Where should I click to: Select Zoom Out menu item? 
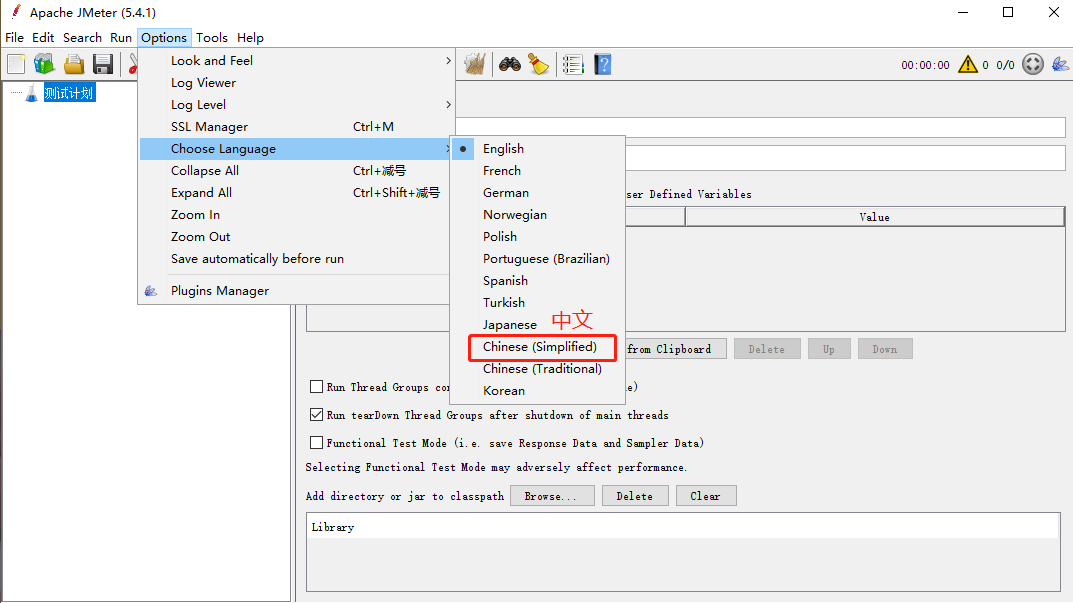point(296,237)
